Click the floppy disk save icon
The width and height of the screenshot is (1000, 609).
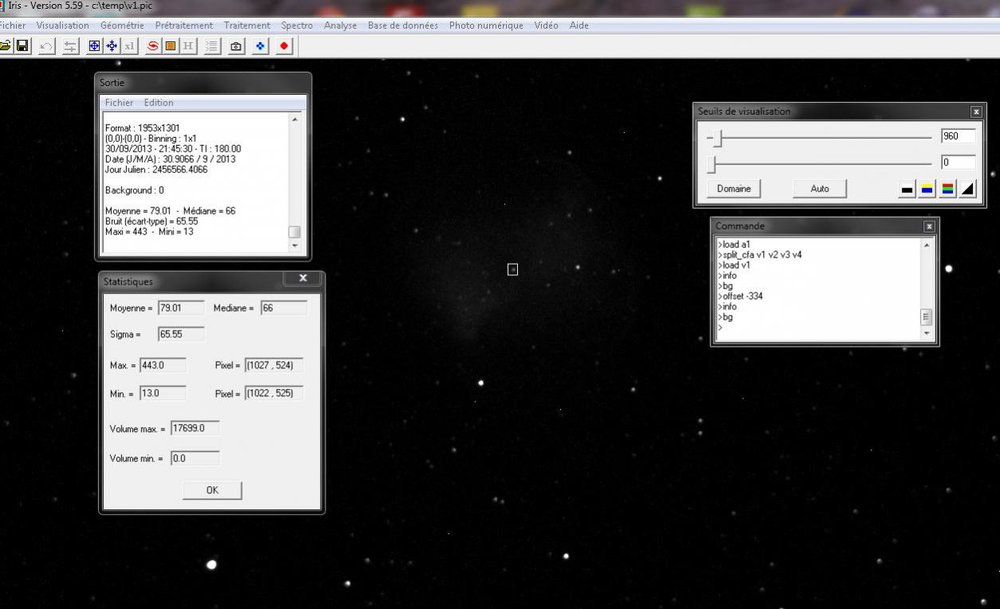pyautogui.click(x=22, y=46)
